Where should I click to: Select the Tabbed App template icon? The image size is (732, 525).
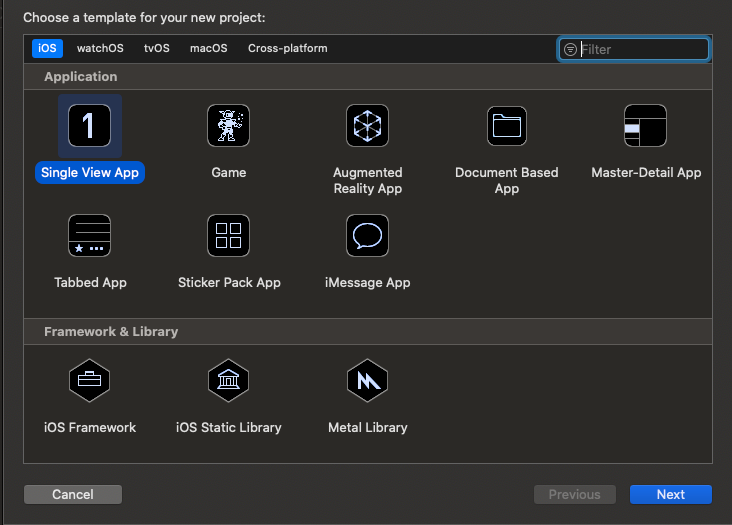click(90, 236)
